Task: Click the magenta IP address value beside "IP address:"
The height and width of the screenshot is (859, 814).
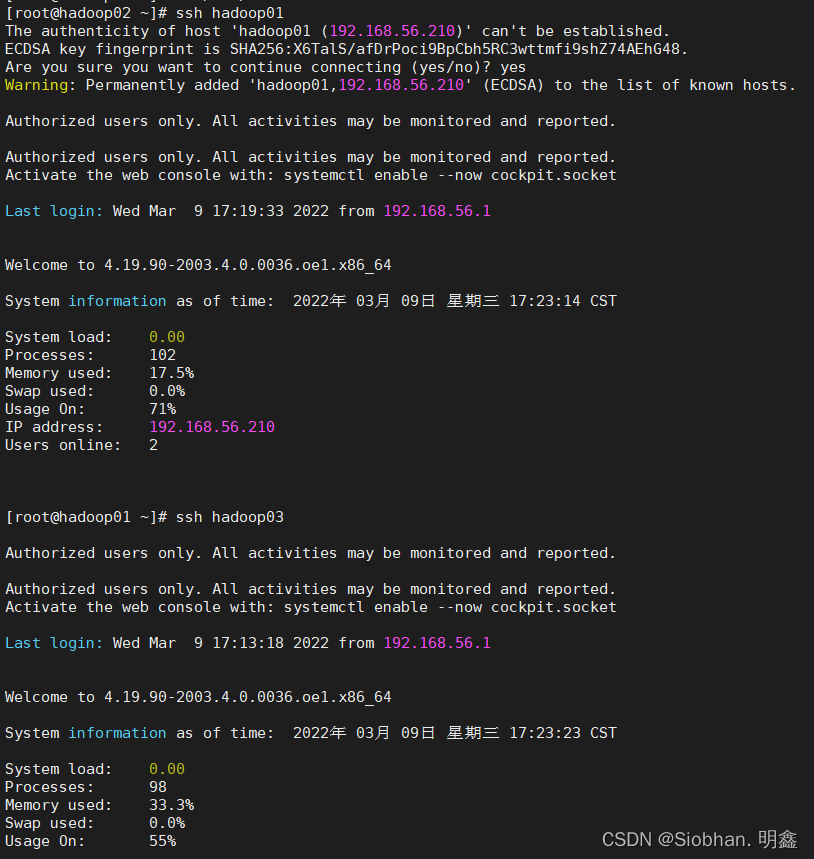Action: pos(212,427)
